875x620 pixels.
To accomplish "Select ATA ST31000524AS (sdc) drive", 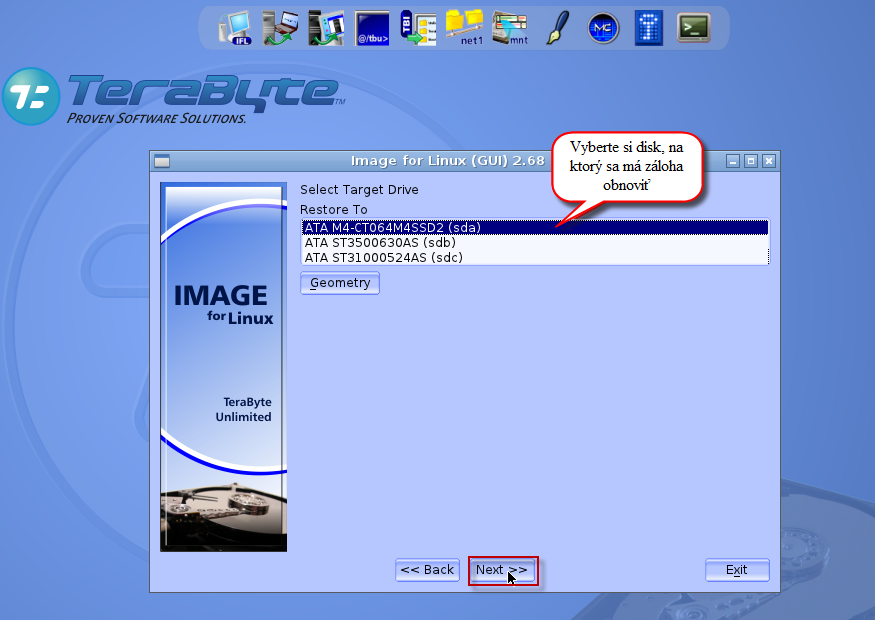I will [535, 258].
